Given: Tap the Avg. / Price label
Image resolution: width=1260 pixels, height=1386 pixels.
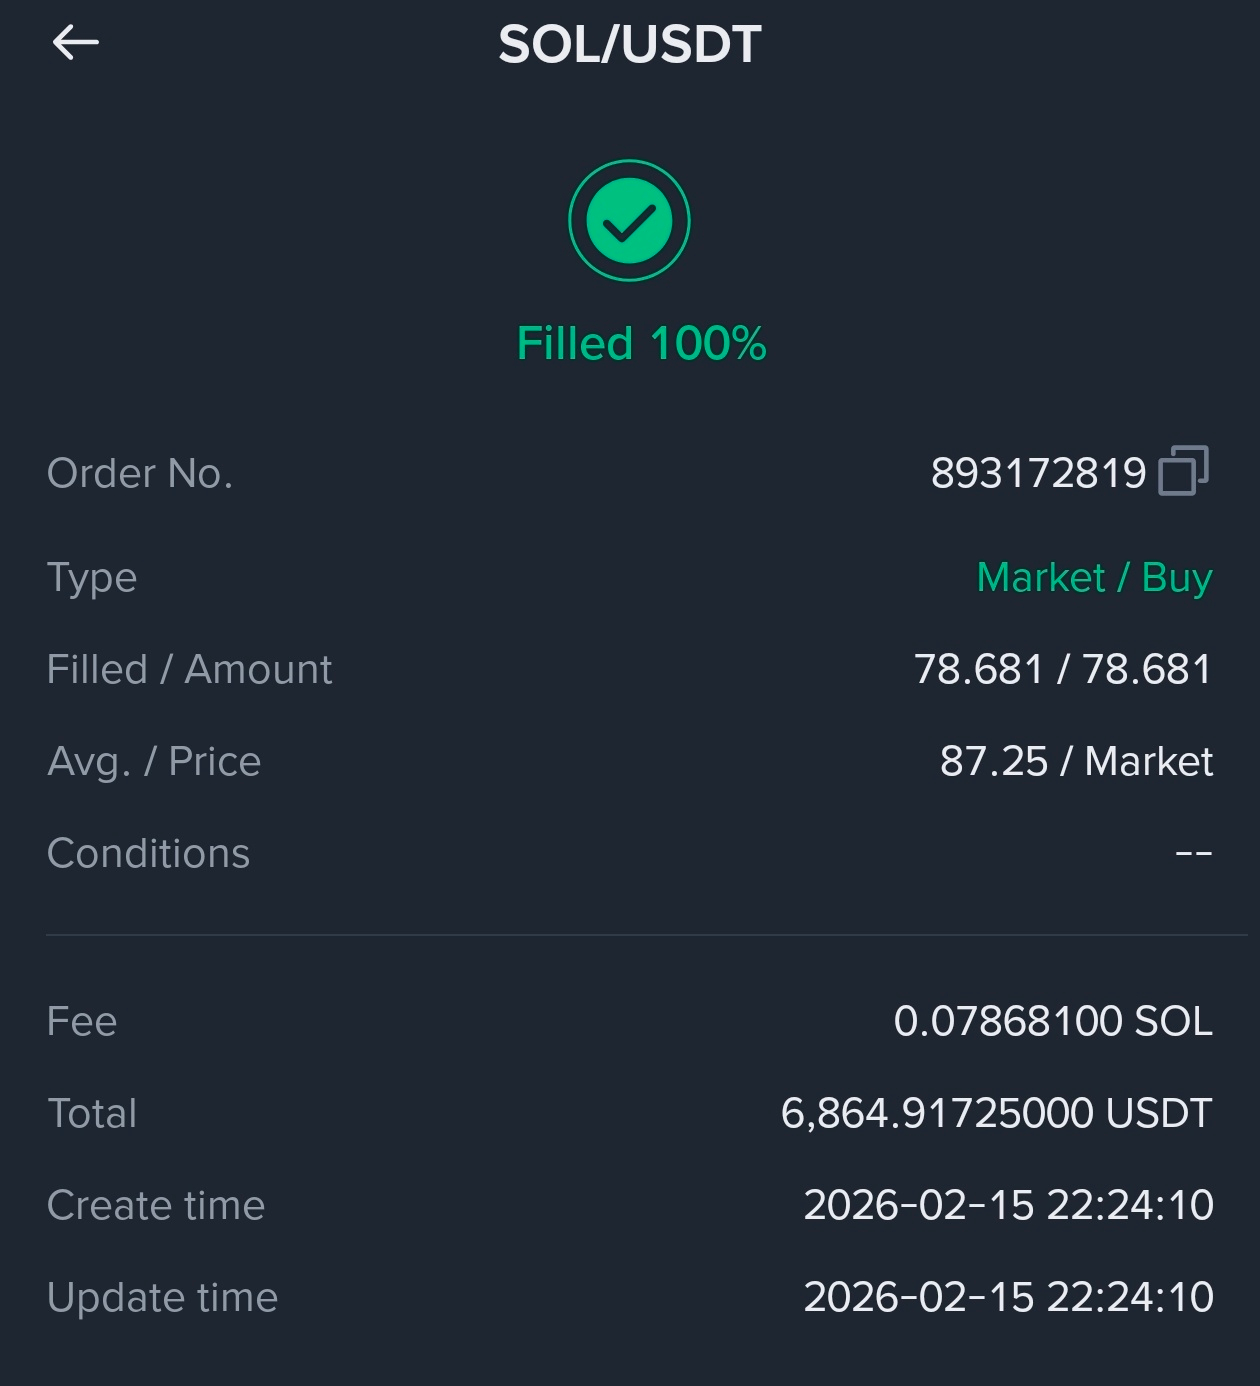Looking at the screenshot, I should 154,761.
